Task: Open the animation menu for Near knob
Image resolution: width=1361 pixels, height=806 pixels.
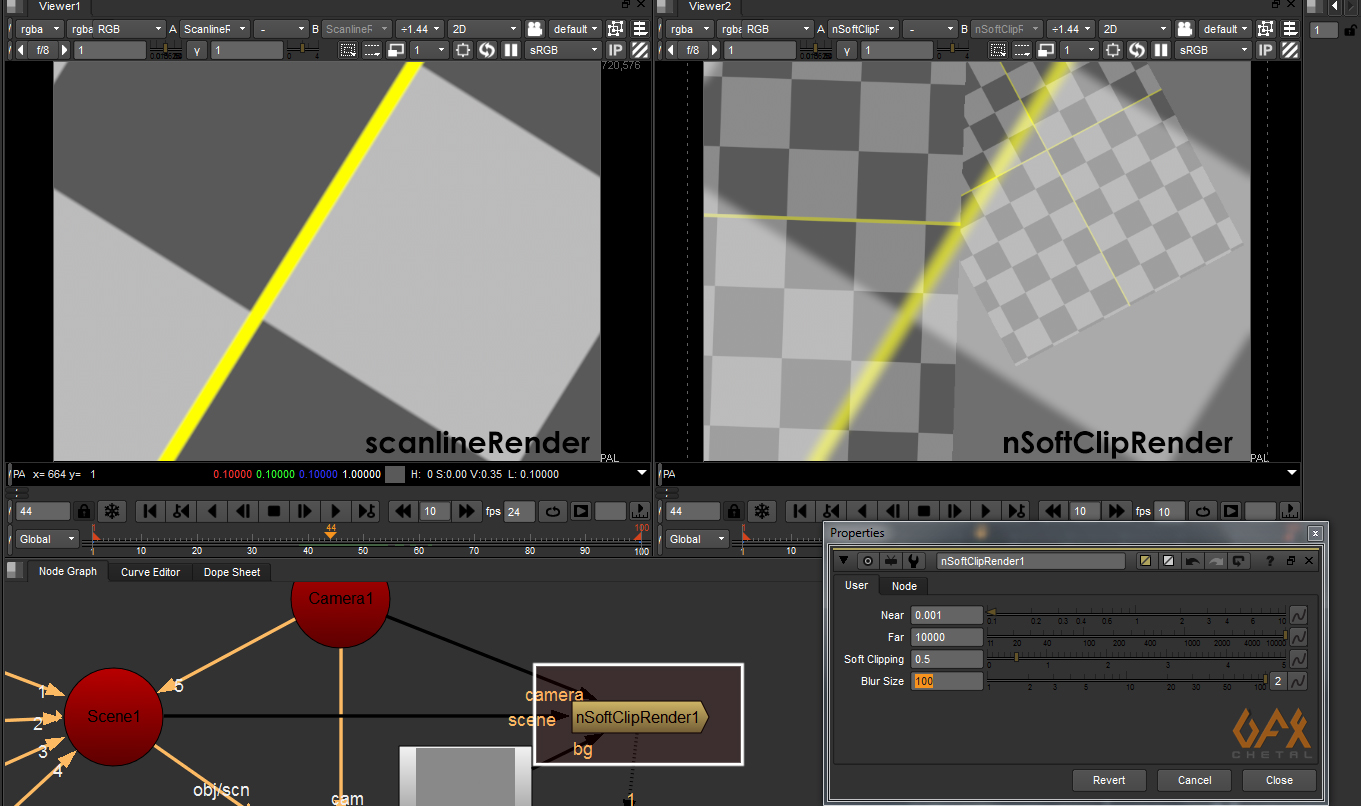Action: pyautogui.click(x=1299, y=615)
